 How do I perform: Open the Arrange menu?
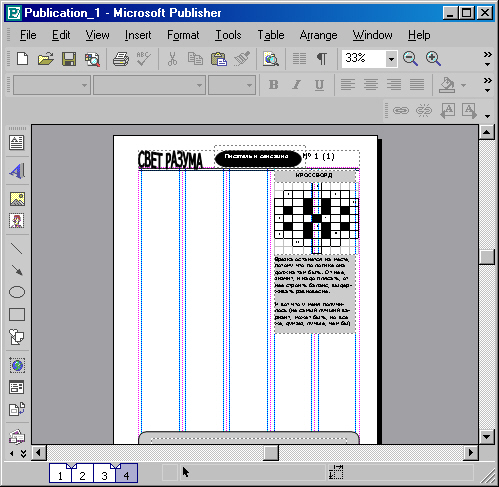coord(318,35)
